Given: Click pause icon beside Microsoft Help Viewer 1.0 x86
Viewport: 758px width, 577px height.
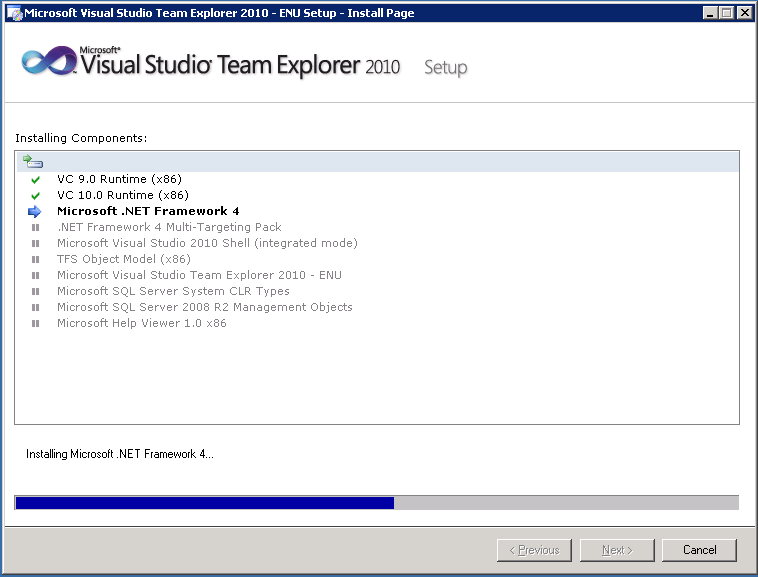Looking at the screenshot, I should (35, 323).
